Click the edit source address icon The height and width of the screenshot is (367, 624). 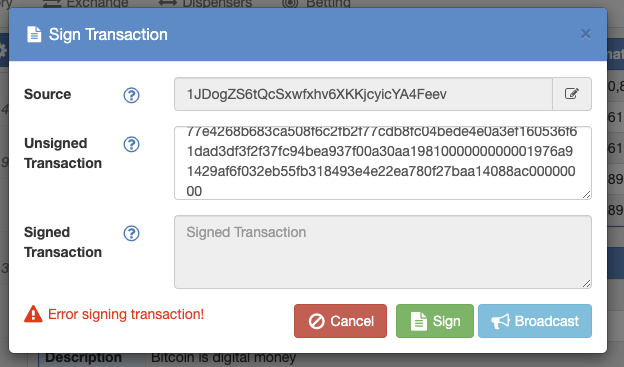[571, 94]
